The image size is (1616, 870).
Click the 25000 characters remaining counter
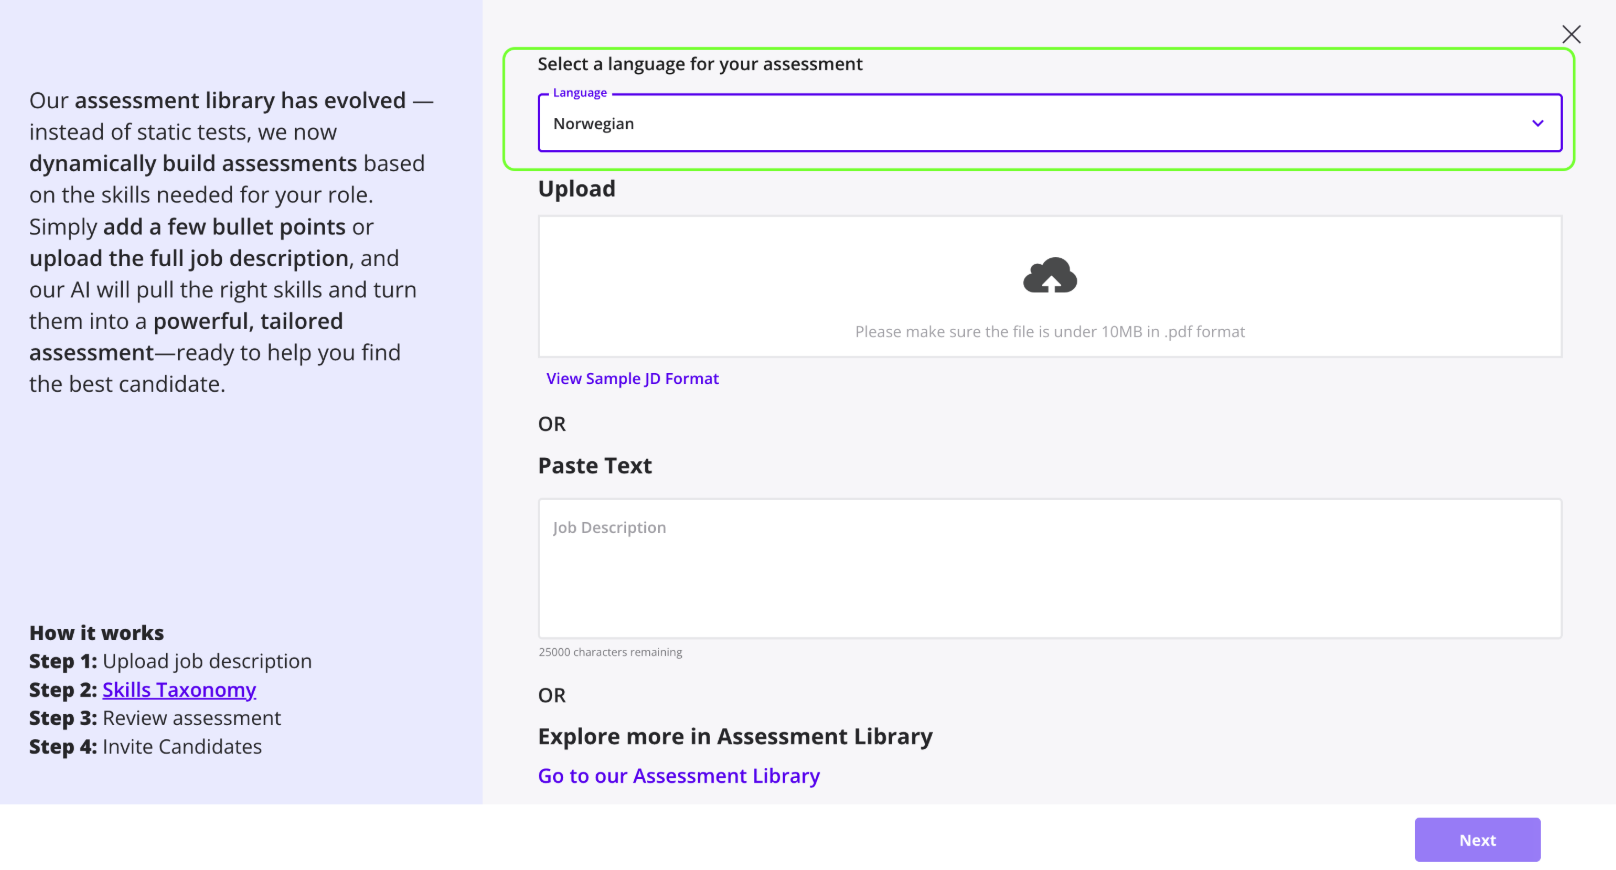(610, 652)
